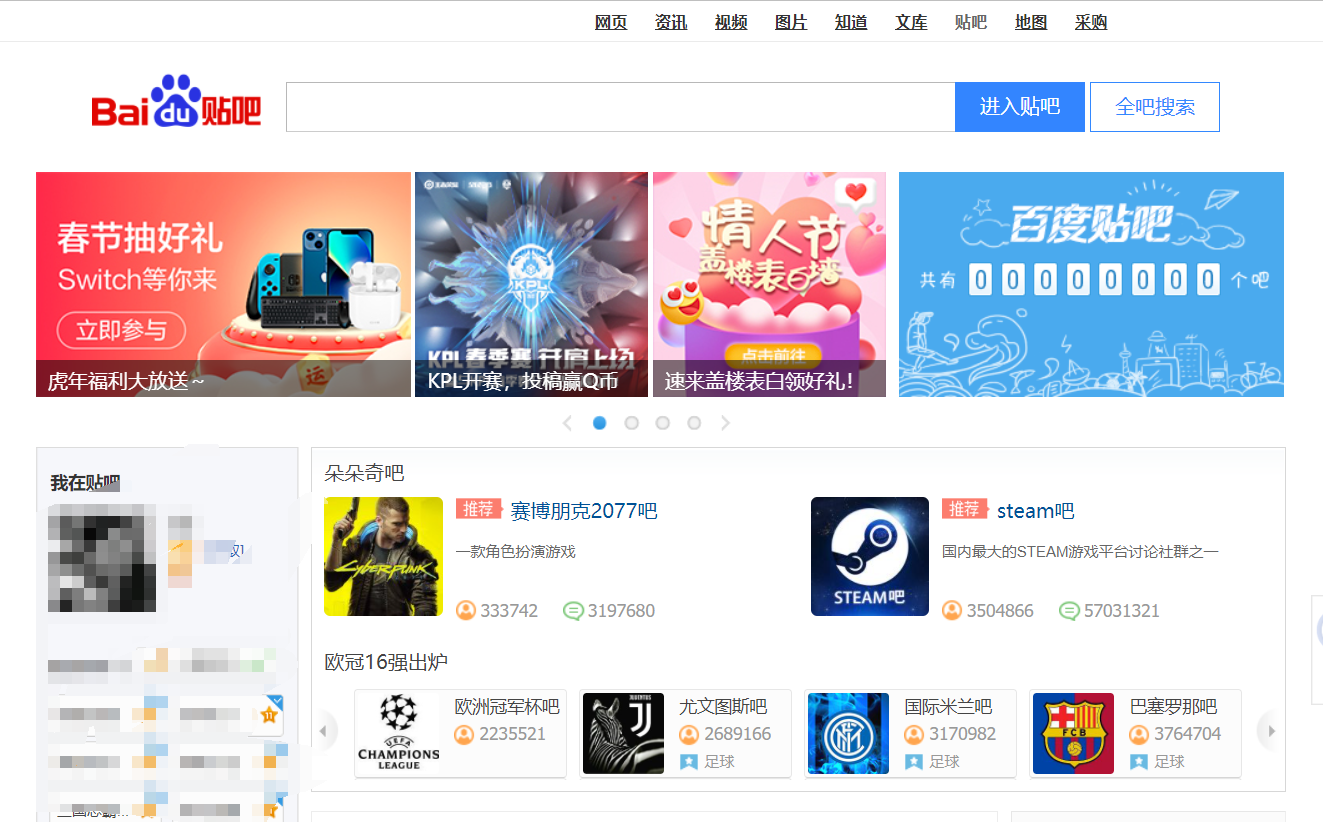Open the 国际米兰吧 link
The image size is (1323, 822).
tap(948, 707)
